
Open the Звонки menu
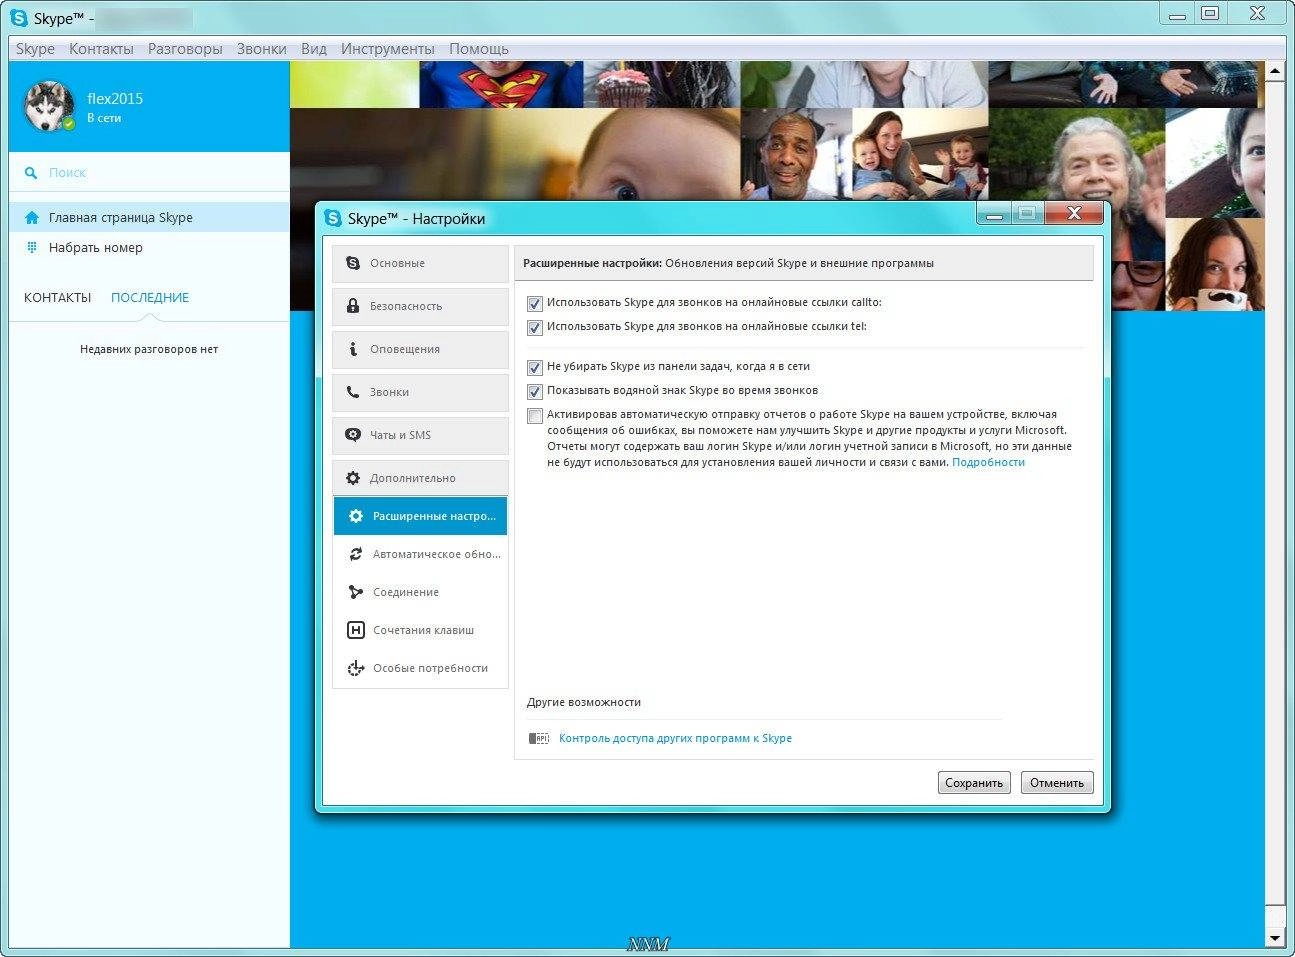262,48
